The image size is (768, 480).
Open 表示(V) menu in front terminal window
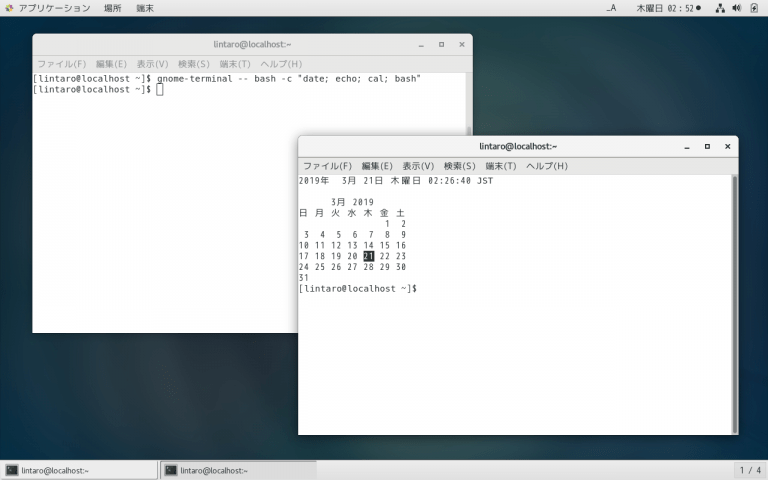click(418, 166)
